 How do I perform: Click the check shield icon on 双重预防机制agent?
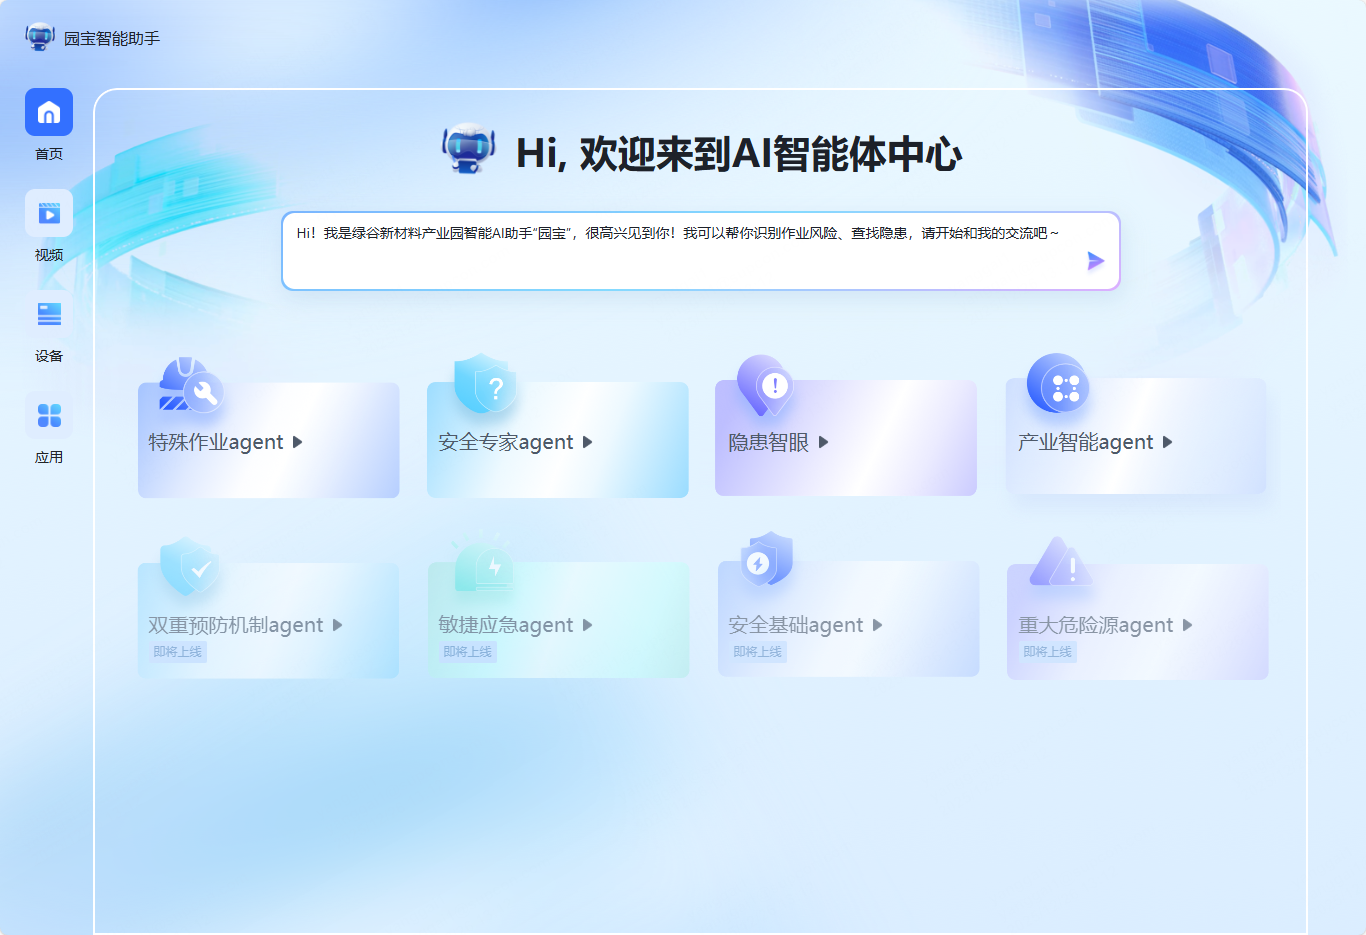[x=190, y=566]
